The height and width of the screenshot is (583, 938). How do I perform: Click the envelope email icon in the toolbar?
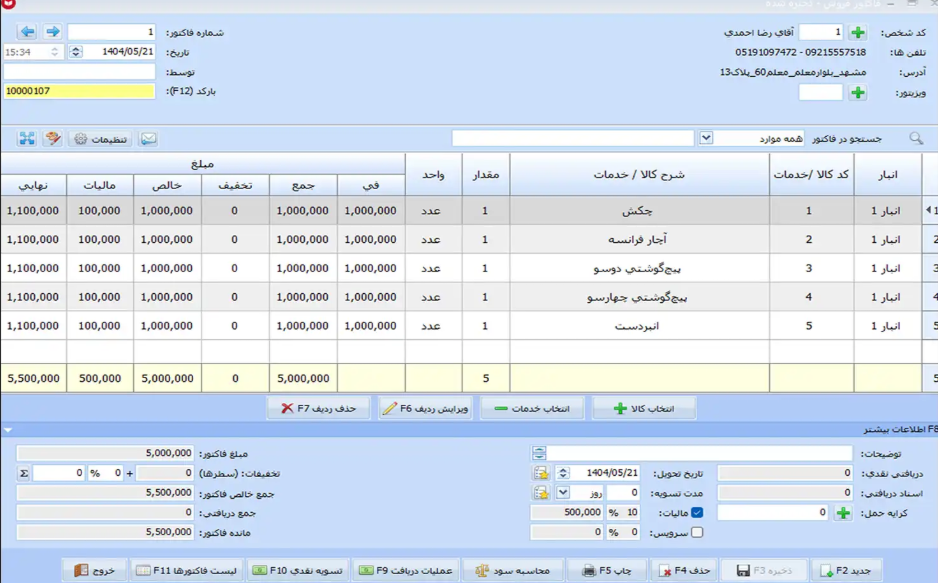tap(148, 139)
